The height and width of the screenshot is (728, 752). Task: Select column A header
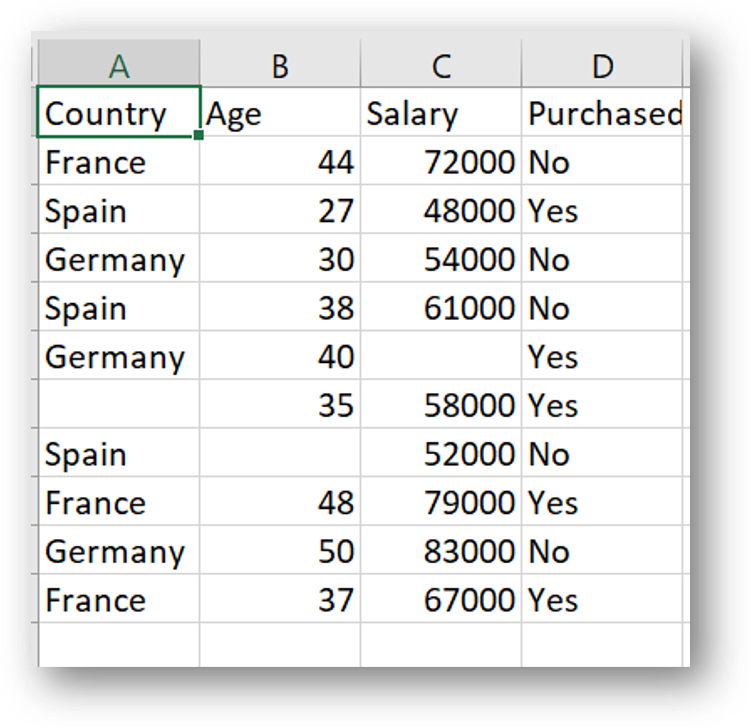pyautogui.click(x=119, y=63)
